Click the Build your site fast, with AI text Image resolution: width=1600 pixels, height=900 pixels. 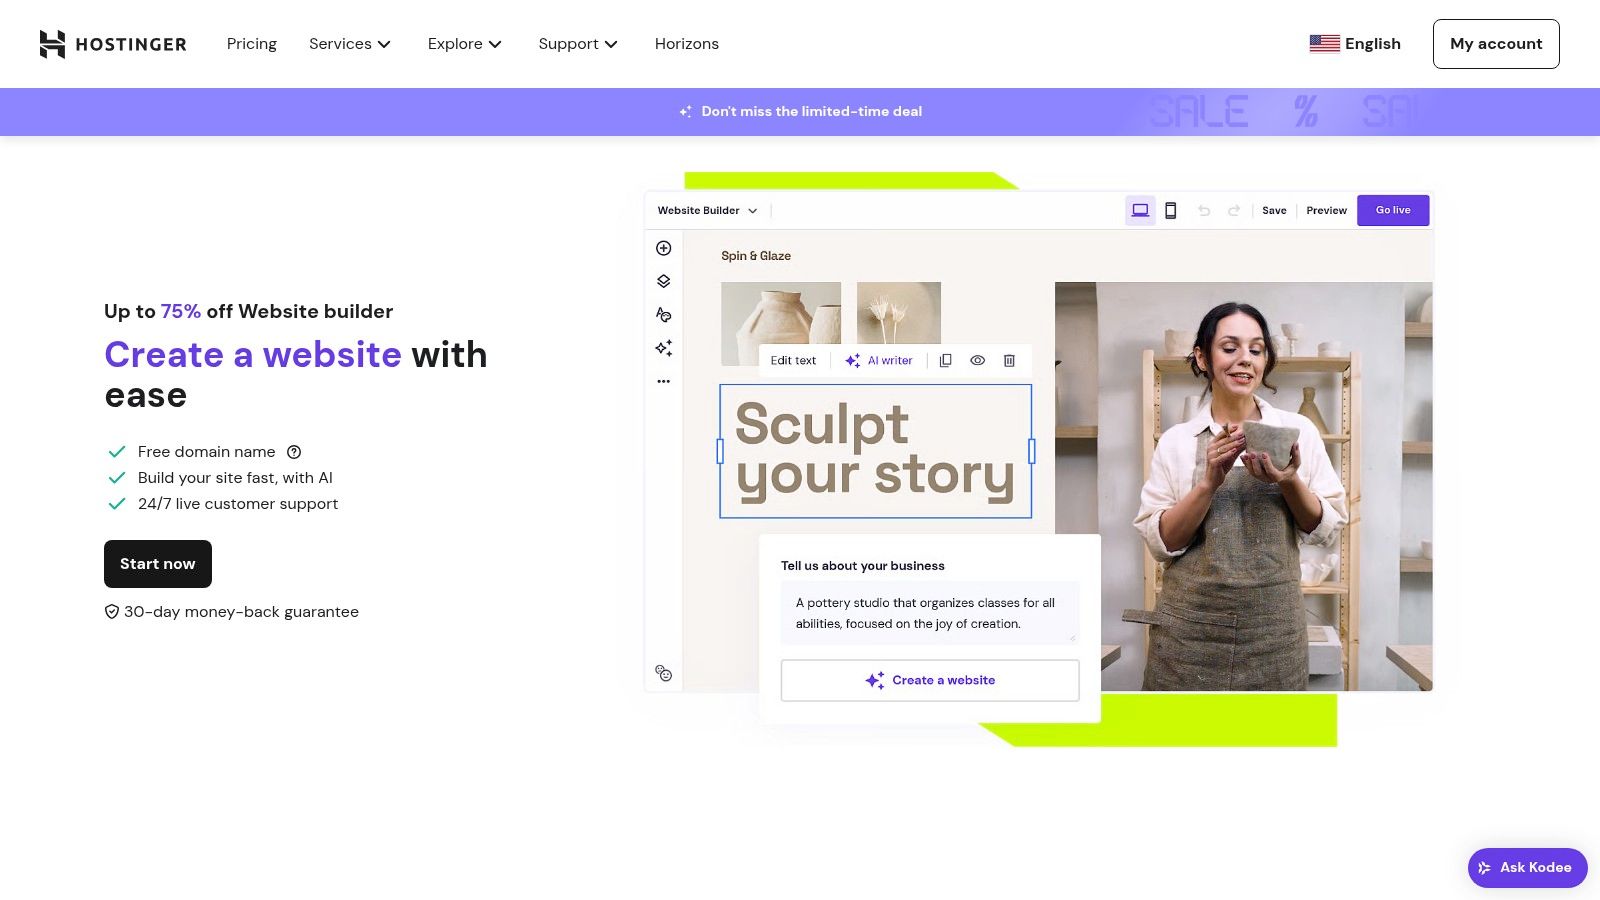[235, 478]
